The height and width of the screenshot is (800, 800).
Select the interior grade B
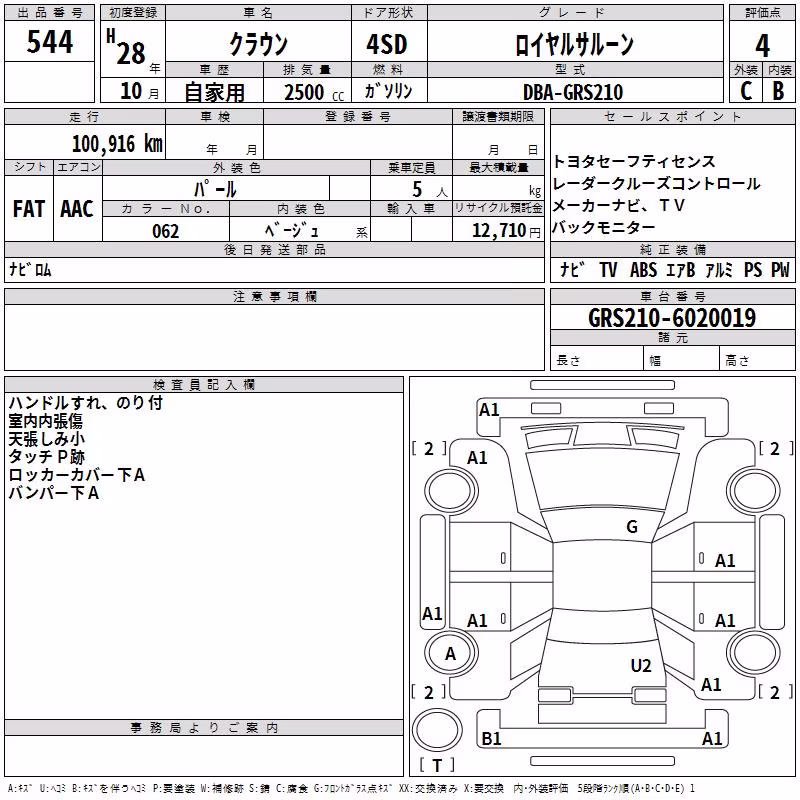[x=778, y=91]
